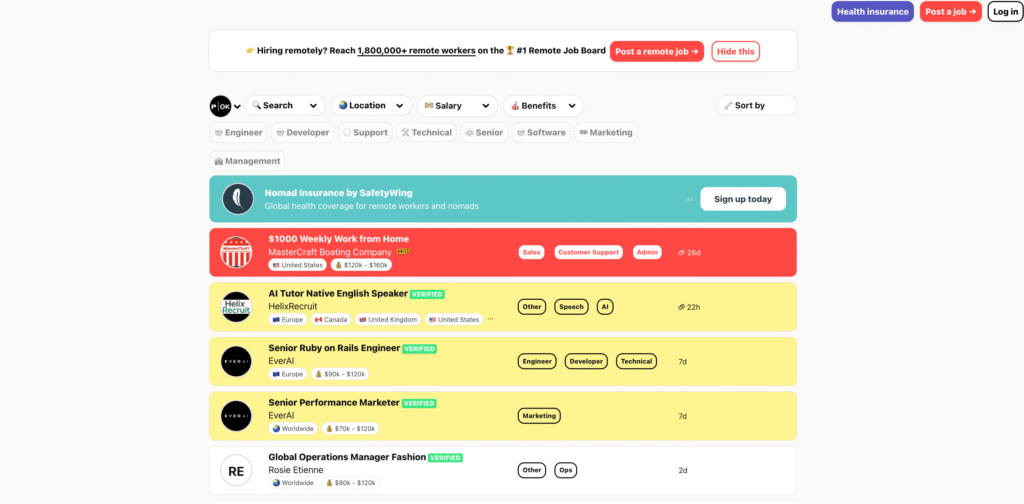Open the 1,800,000+ remote workers link
This screenshot has height=504, width=1024.
pyautogui.click(x=417, y=51)
